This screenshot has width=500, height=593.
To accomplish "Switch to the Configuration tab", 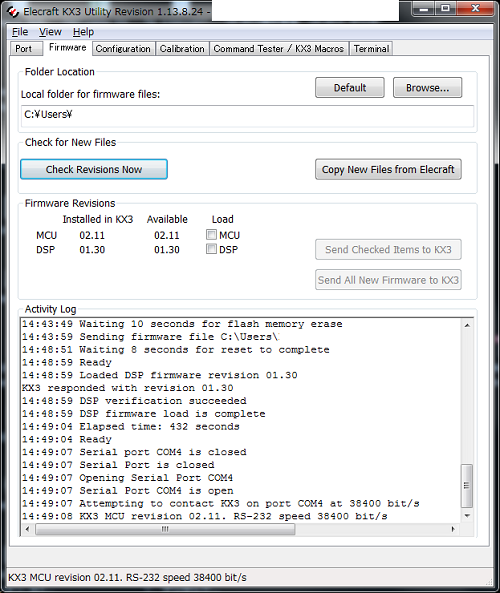I will [123, 49].
